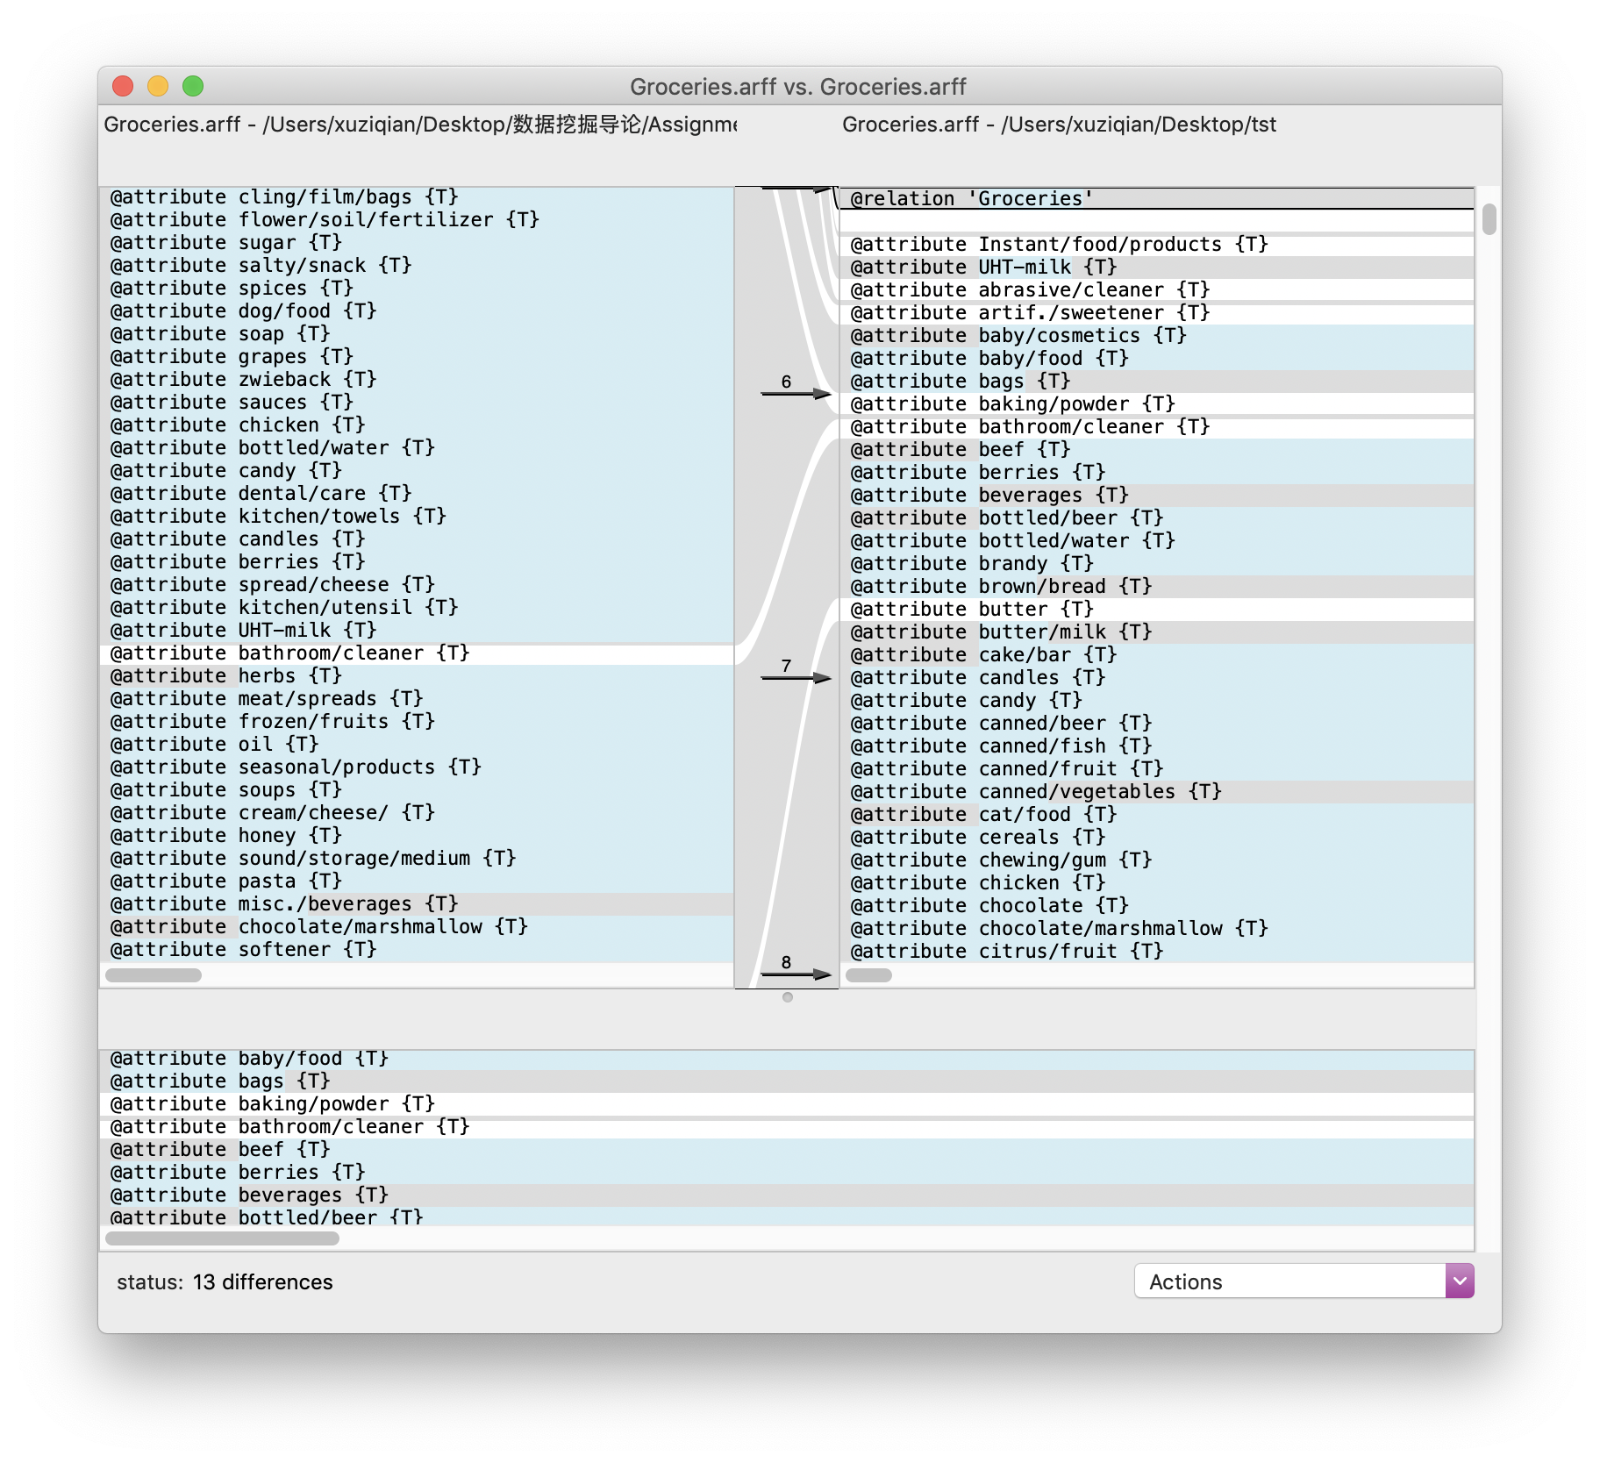Image resolution: width=1600 pixels, height=1463 pixels.
Task: Select left line 'kitchen/utensil {T}'
Action: click(417, 608)
